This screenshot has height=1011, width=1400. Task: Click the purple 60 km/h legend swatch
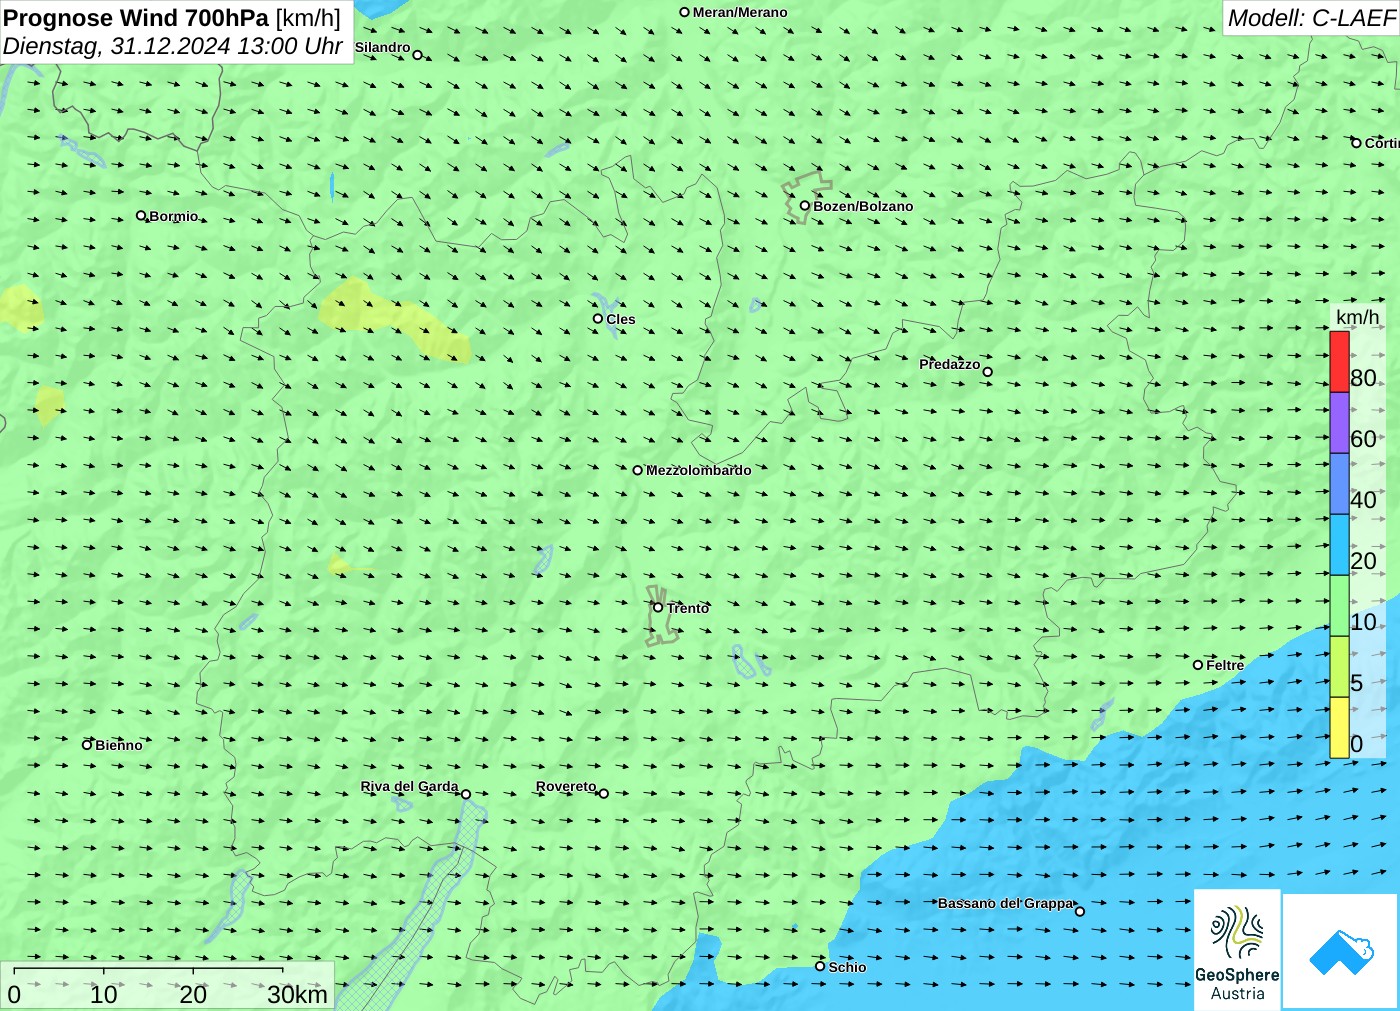1339,422
